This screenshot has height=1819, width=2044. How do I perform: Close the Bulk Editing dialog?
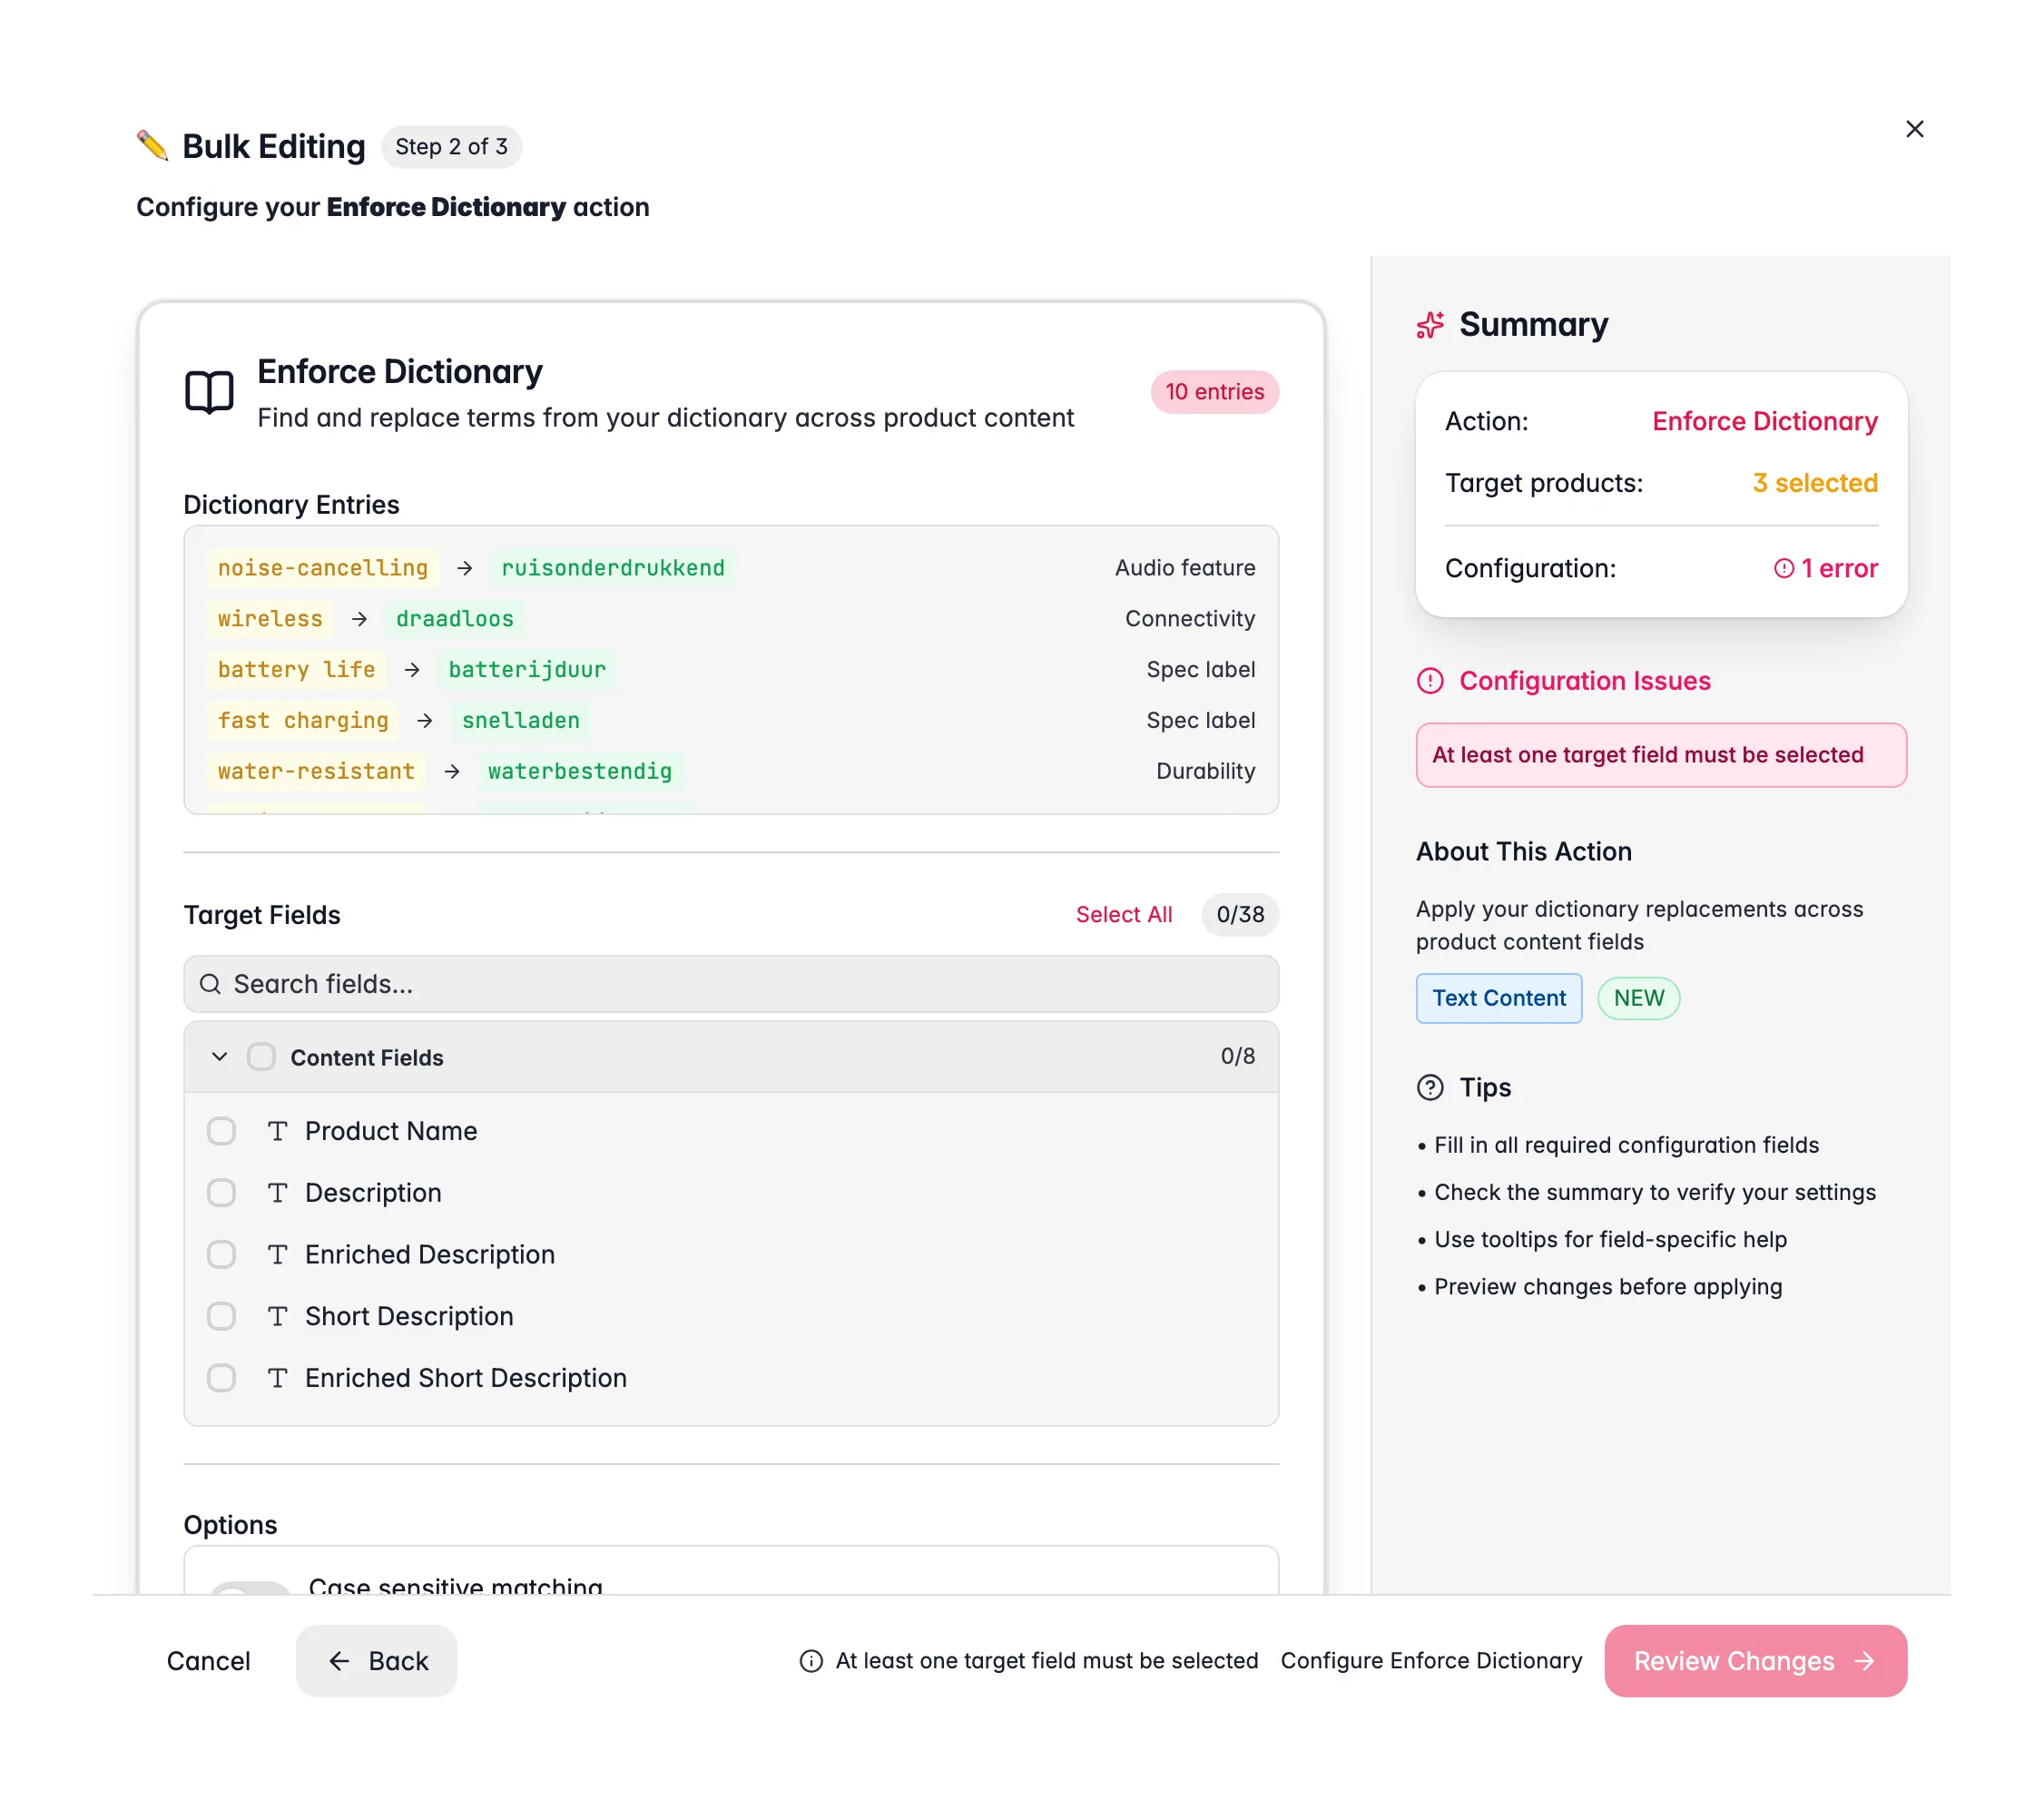coord(1914,129)
